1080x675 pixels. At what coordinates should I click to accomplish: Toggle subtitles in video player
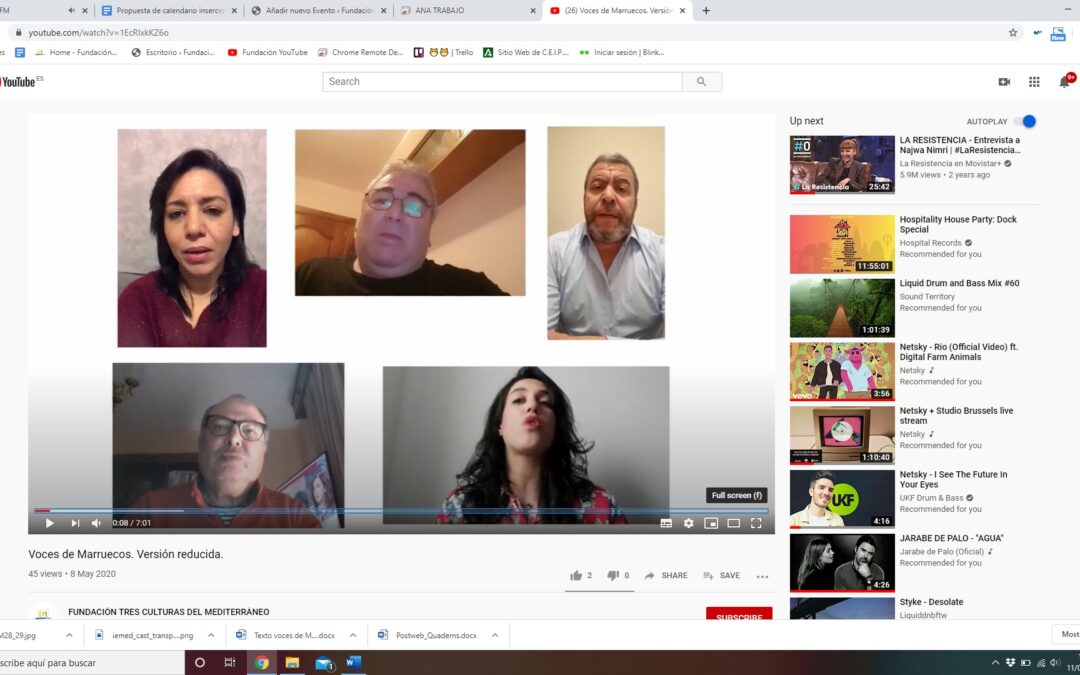point(666,523)
